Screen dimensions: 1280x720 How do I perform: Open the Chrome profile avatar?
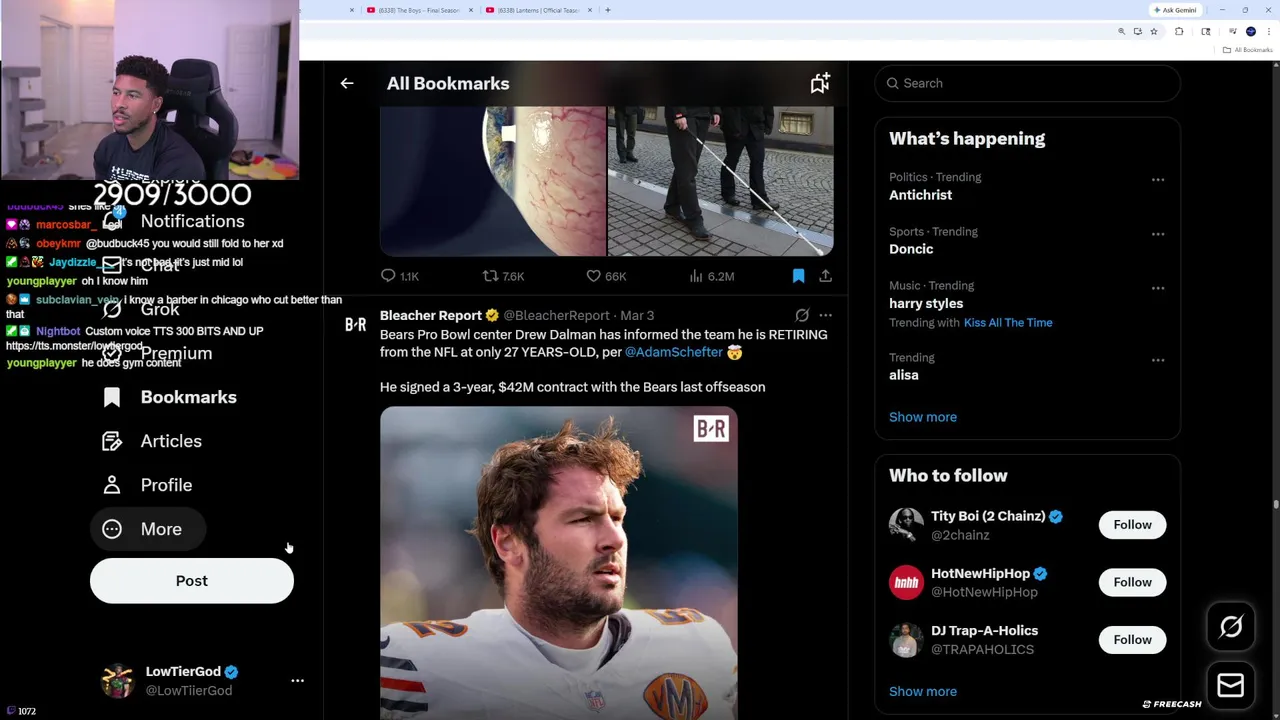click(1251, 32)
